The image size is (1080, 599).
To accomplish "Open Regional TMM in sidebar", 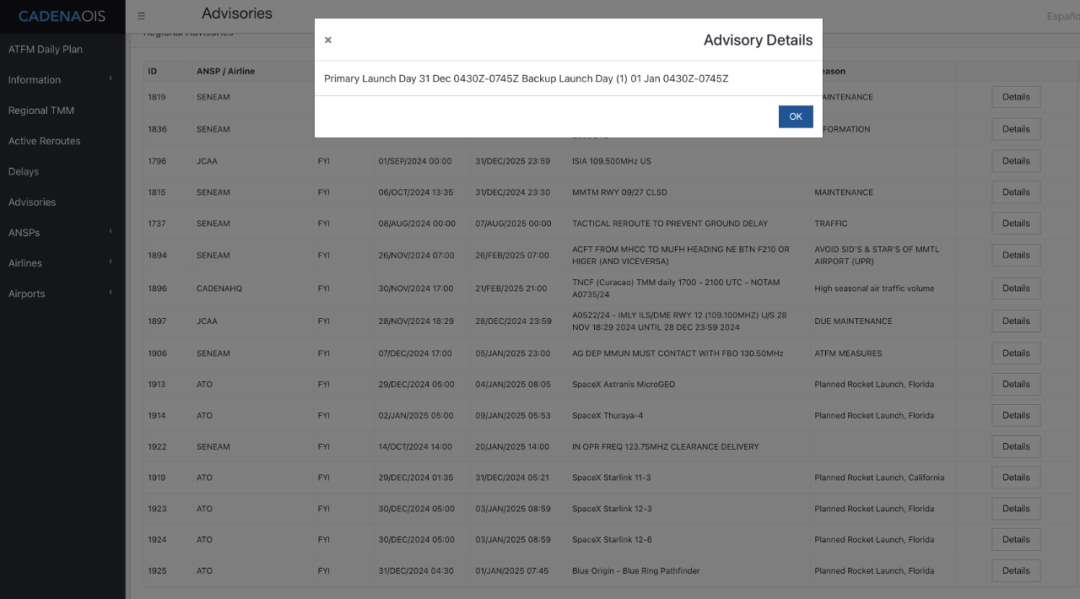I will point(41,110).
